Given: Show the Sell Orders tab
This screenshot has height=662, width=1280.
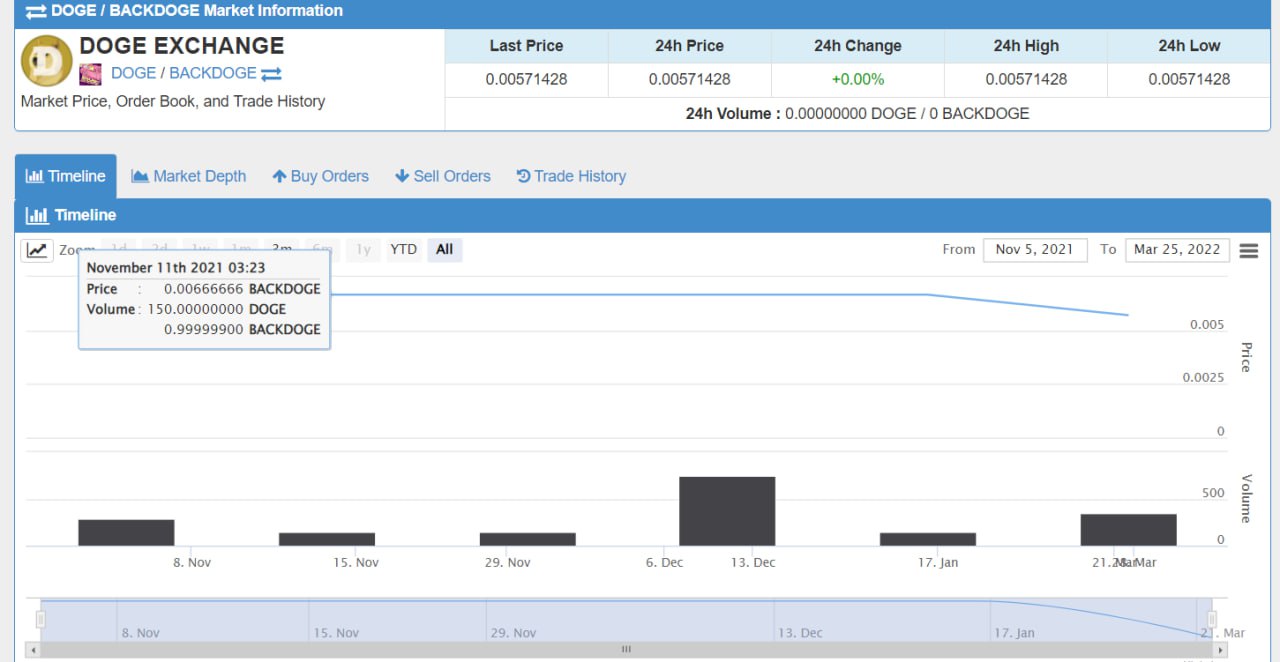Looking at the screenshot, I should pyautogui.click(x=443, y=176).
